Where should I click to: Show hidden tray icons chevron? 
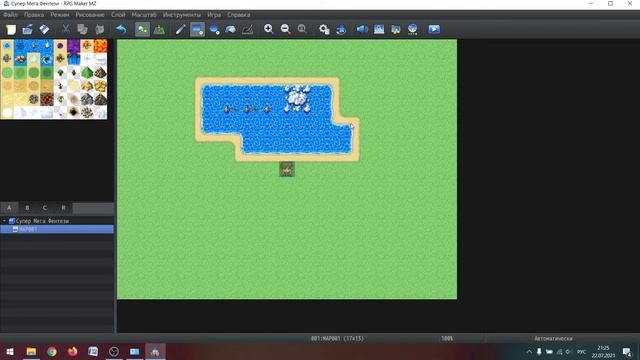[x=529, y=351]
